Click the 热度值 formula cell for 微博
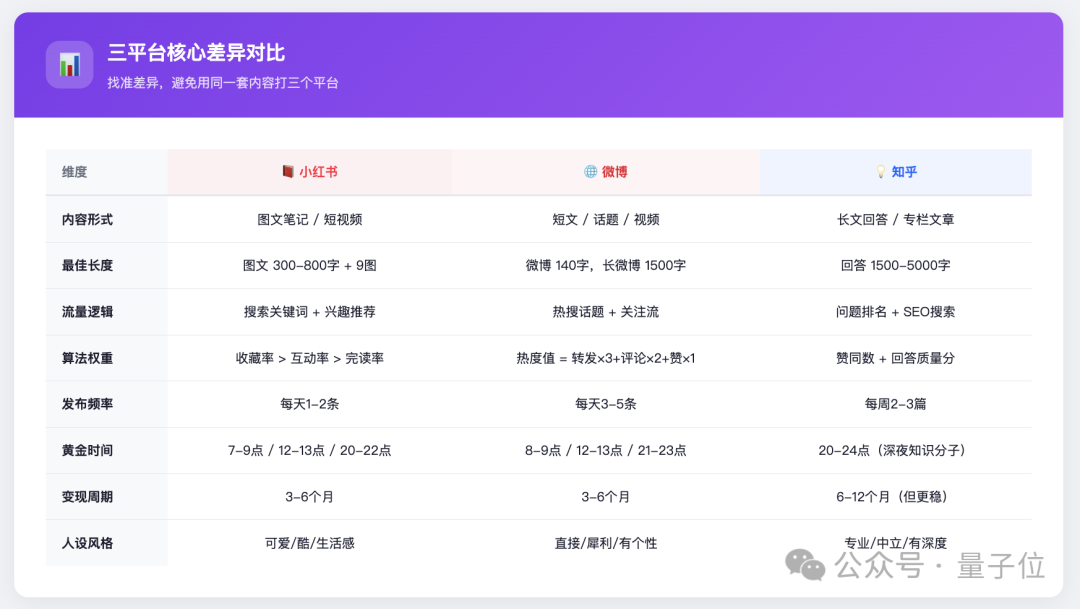The width and height of the screenshot is (1080, 609). 606,357
